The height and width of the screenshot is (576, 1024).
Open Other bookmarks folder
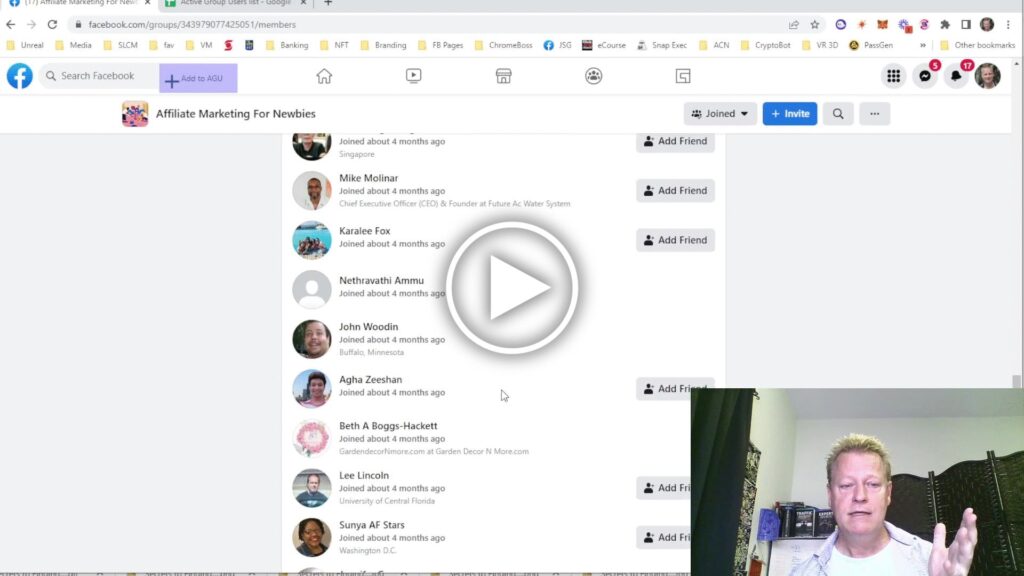[977, 46]
